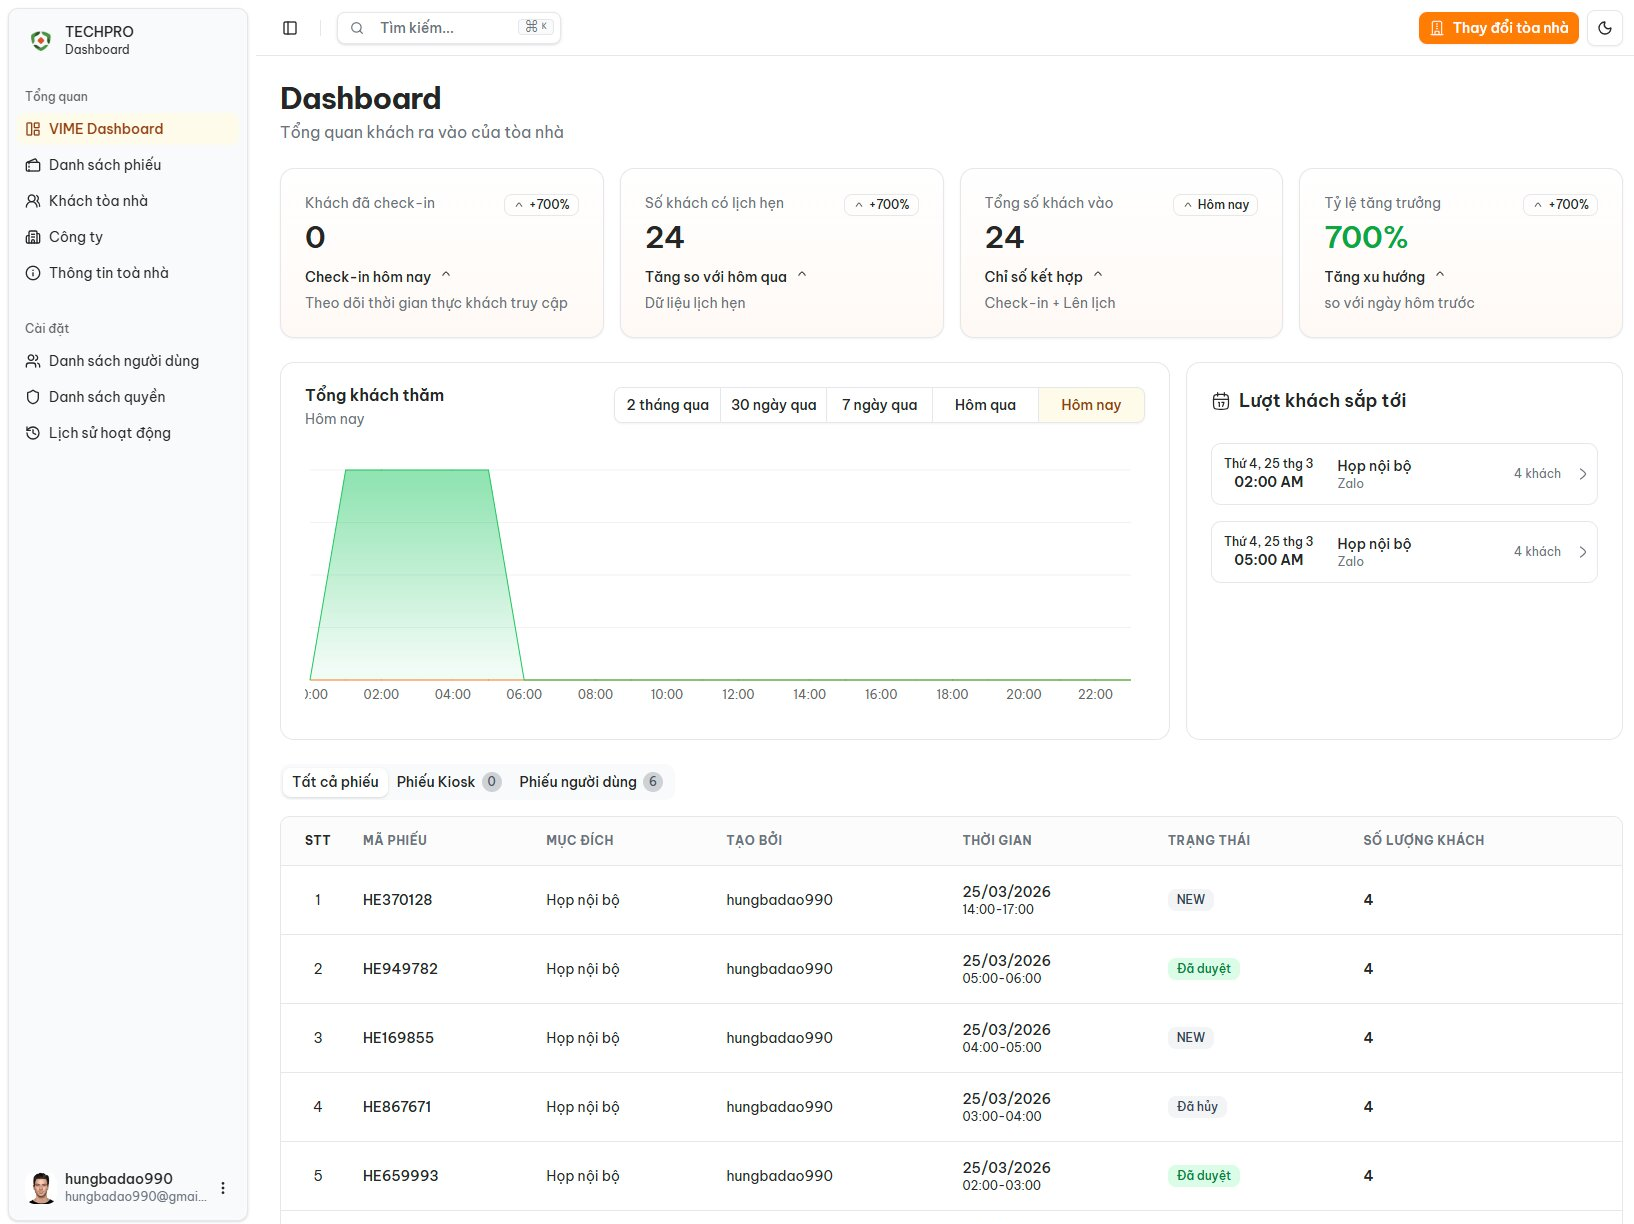Viewport: 1634px width, 1224px height.
Task: Expand the 02:00 AM Họp nội bộ visit
Action: click(x=1403, y=474)
